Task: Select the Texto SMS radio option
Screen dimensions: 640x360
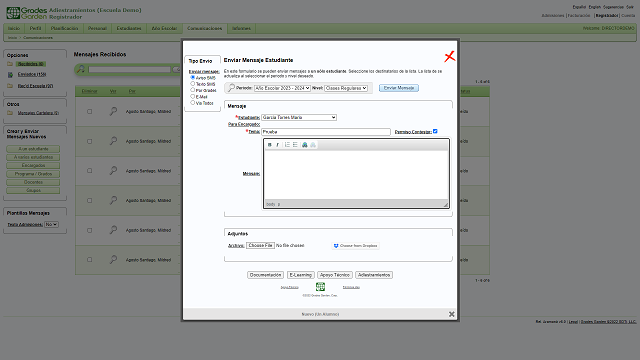Action: [x=193, y=84]
